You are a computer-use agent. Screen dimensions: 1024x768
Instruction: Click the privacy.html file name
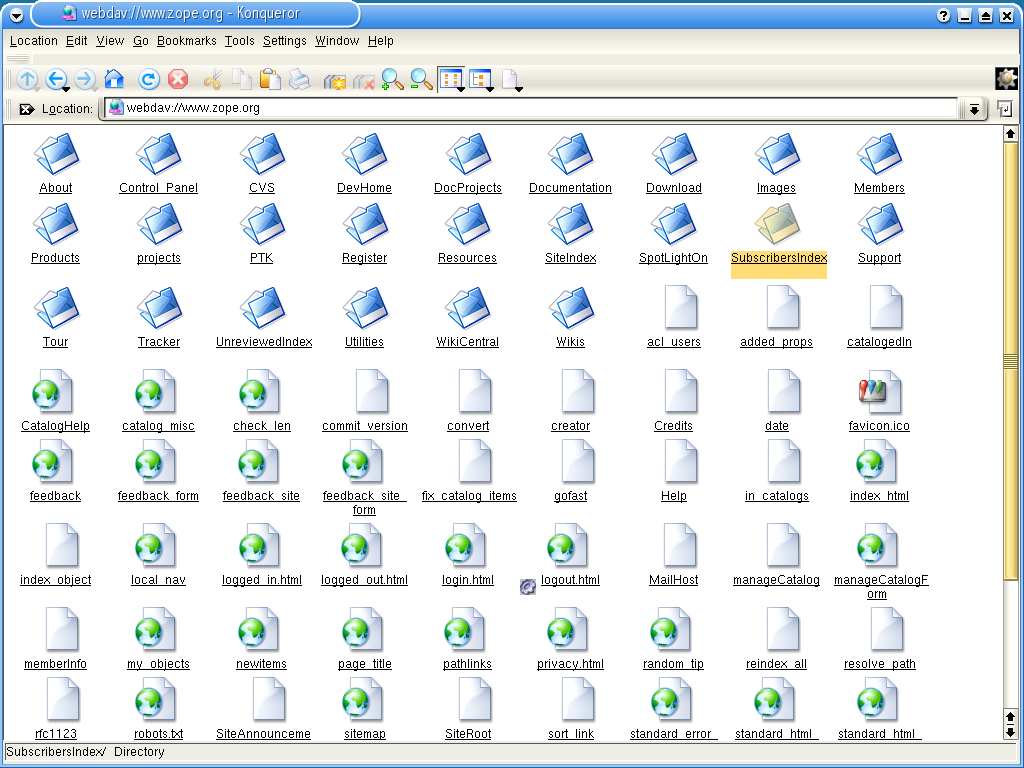point(570,664)
